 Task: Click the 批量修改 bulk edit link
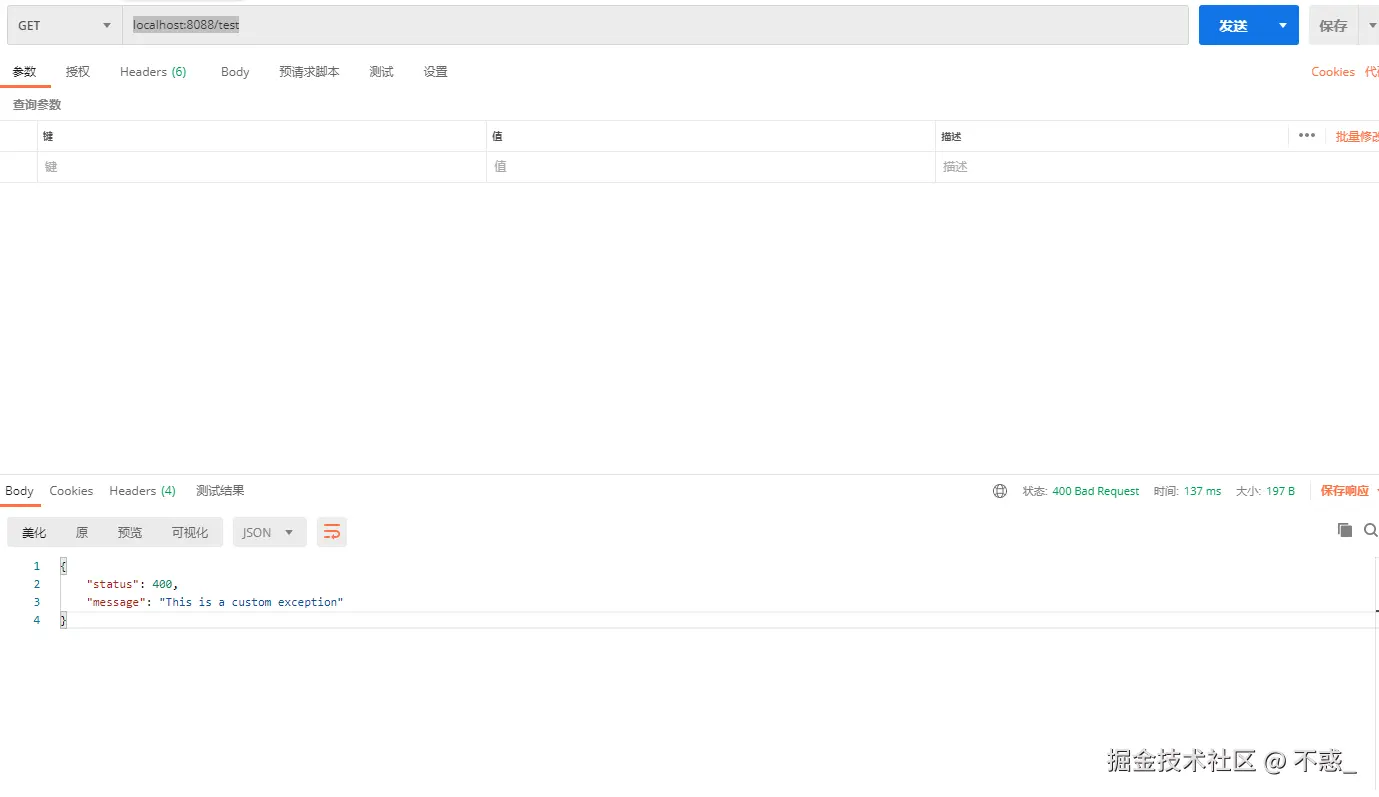(1357, 136)
